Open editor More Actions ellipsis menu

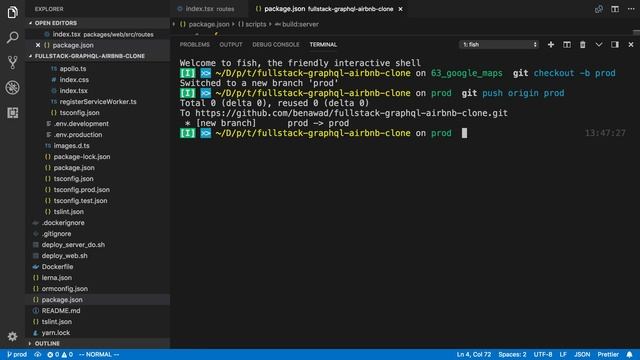tap(631, 9)
